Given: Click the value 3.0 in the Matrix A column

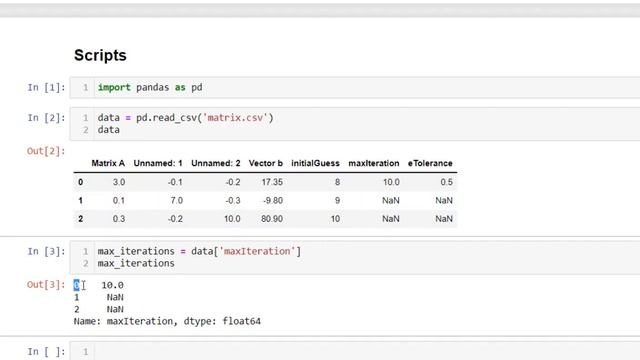Looking at the screenshot, I should pyautogui.click(x=119, y=182).
